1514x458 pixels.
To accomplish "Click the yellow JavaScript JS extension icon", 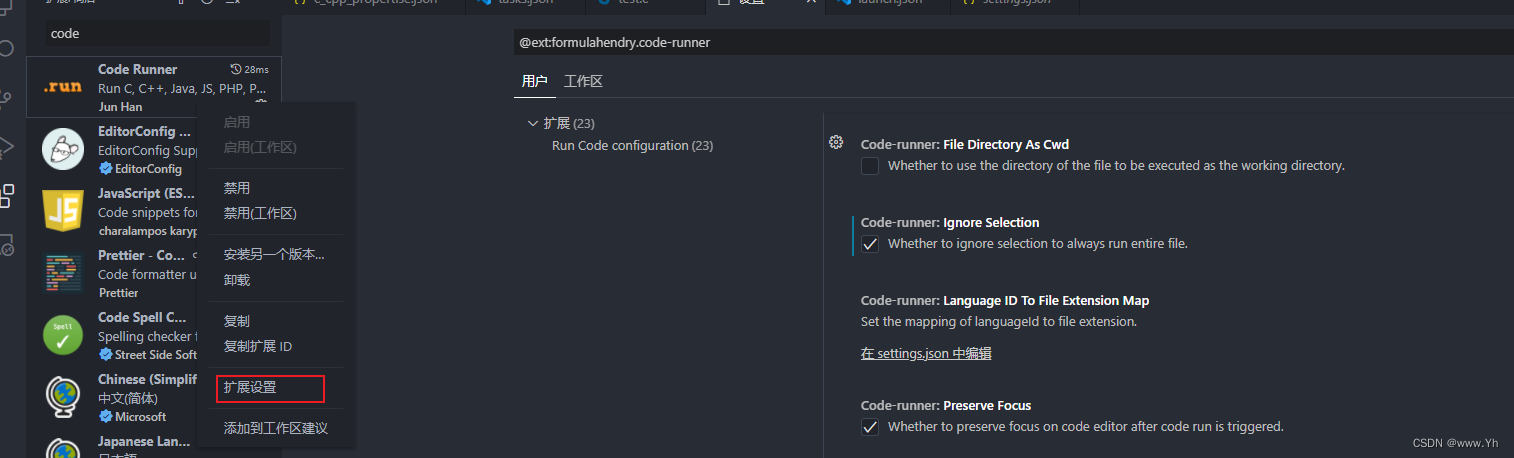I will [x=63, y=211].
